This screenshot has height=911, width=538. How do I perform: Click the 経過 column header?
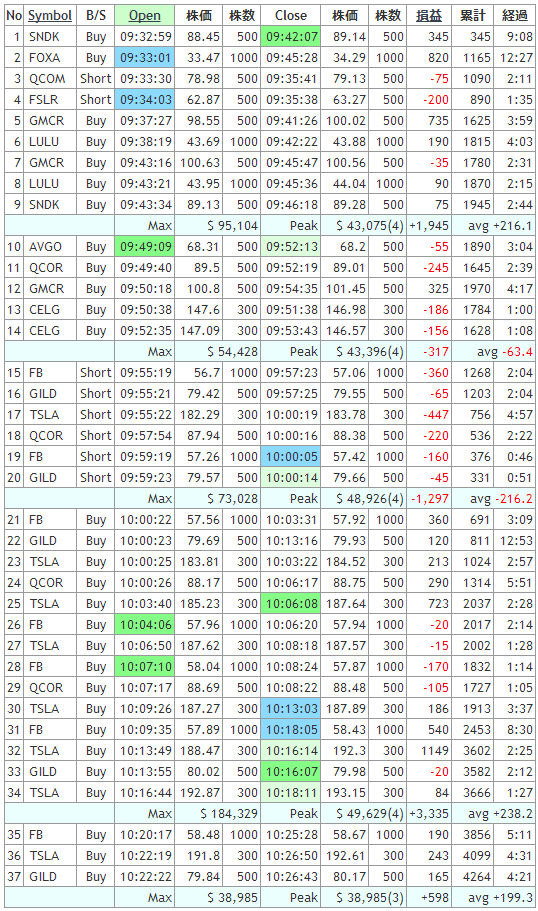pos(515,16)
